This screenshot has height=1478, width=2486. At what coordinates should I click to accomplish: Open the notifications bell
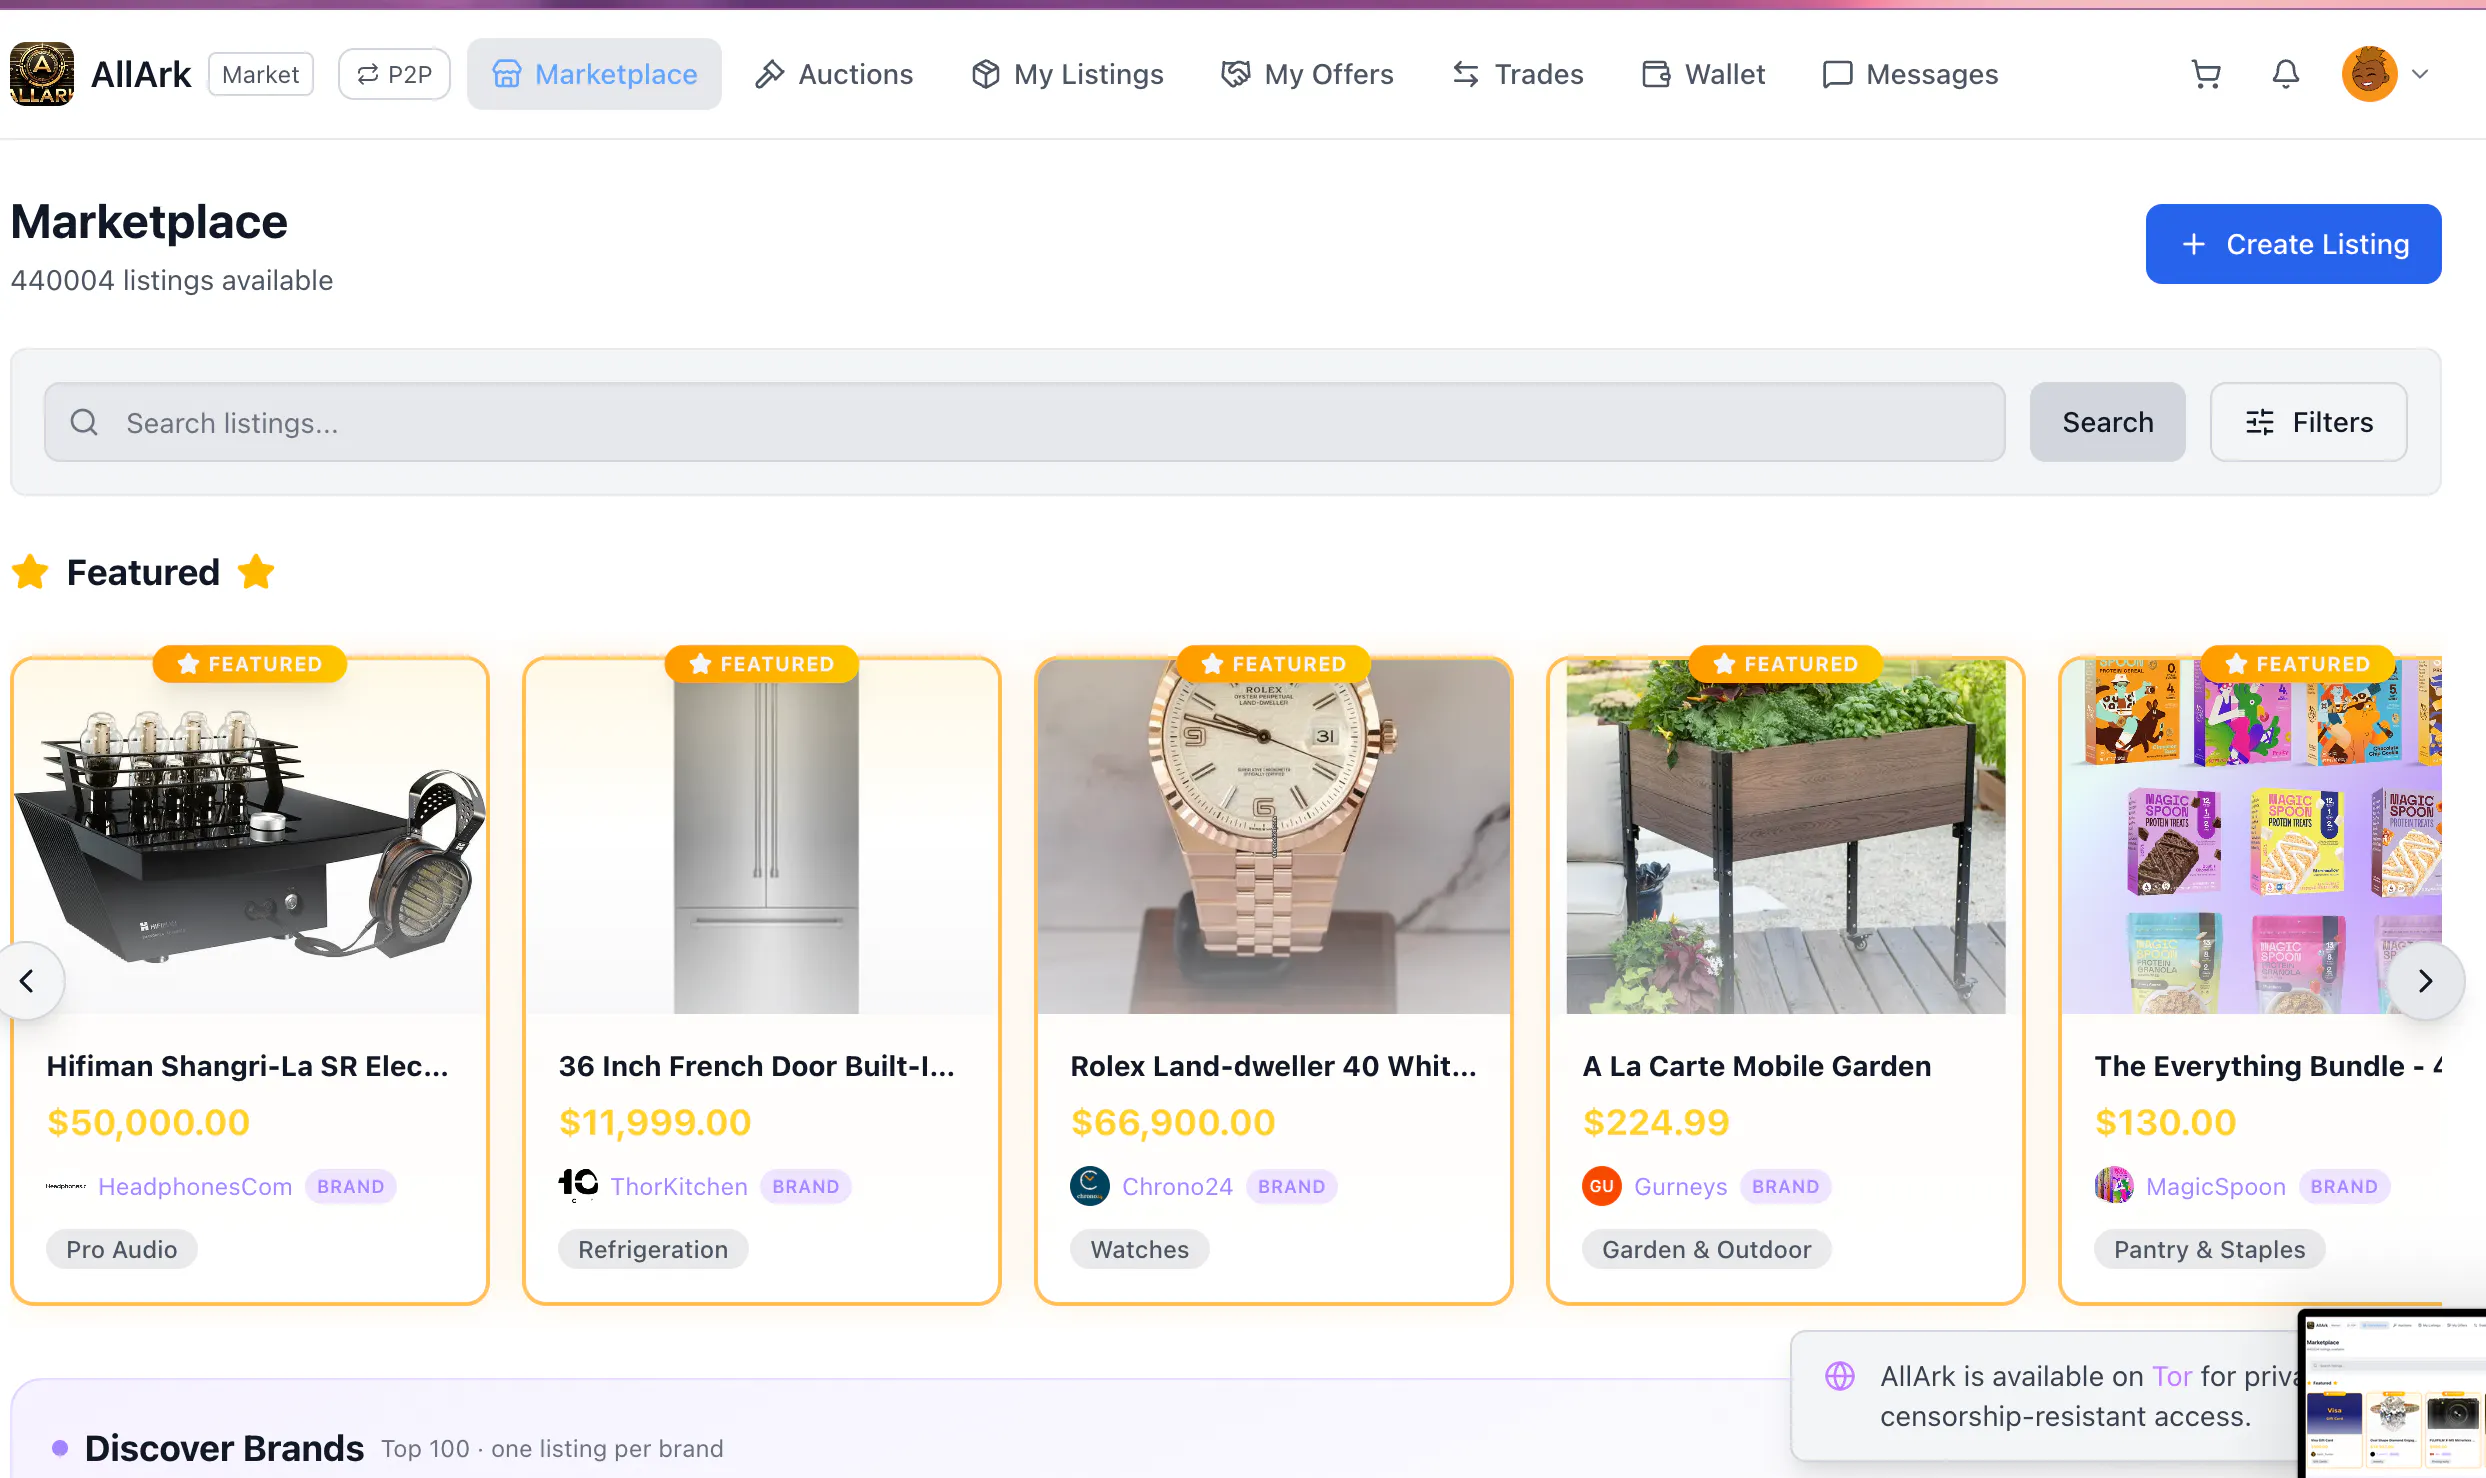click(x=2285, y=74)
